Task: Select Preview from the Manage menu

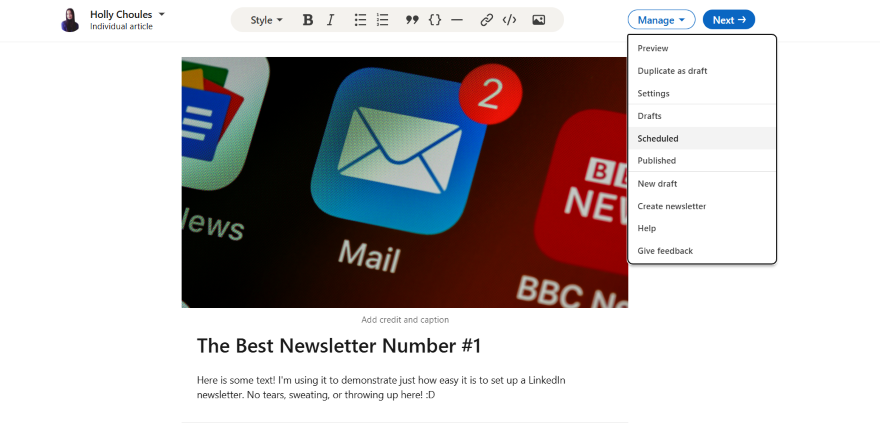Action: (702, 48)
